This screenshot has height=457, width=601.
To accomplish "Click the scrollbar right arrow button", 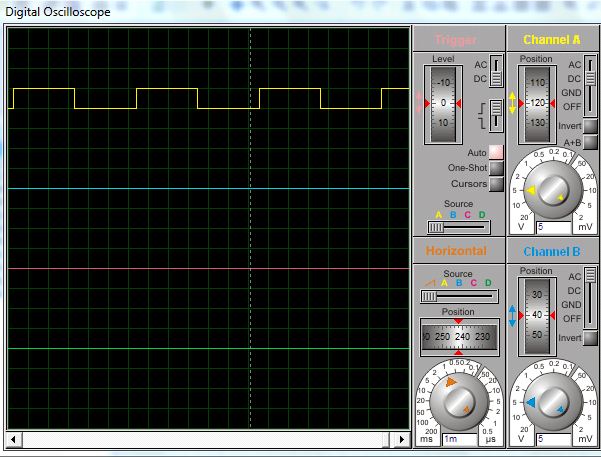I will tap(404, 439).
